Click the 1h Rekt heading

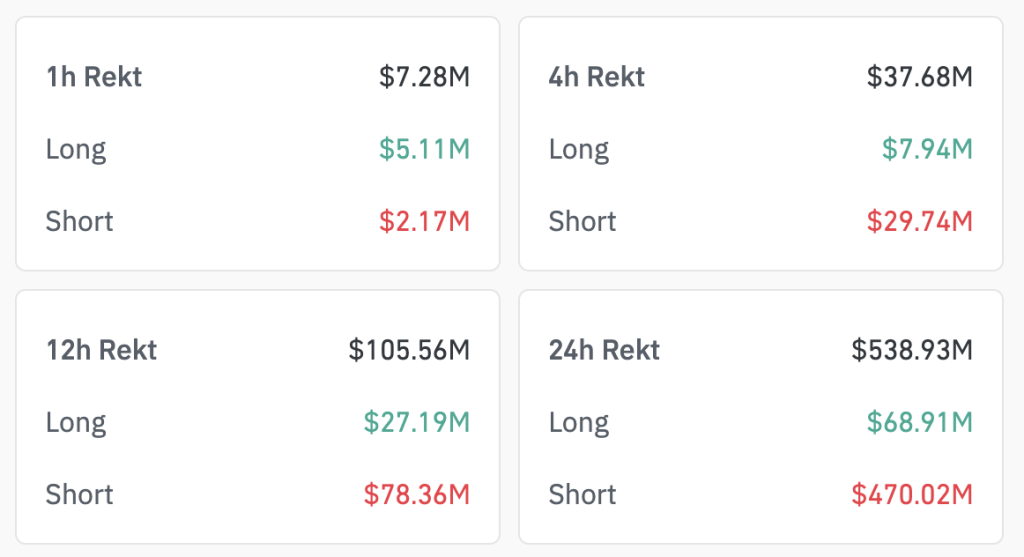click(x=94, y=77)
